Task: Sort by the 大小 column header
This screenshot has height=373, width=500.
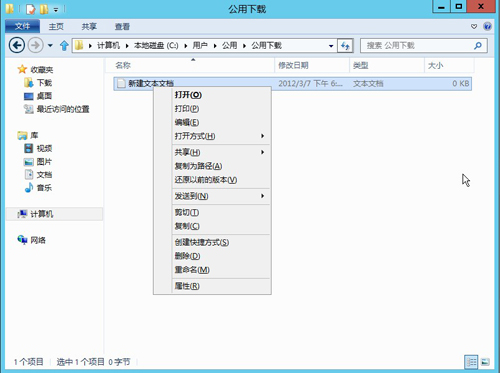Action: click(x=449, y=65)
